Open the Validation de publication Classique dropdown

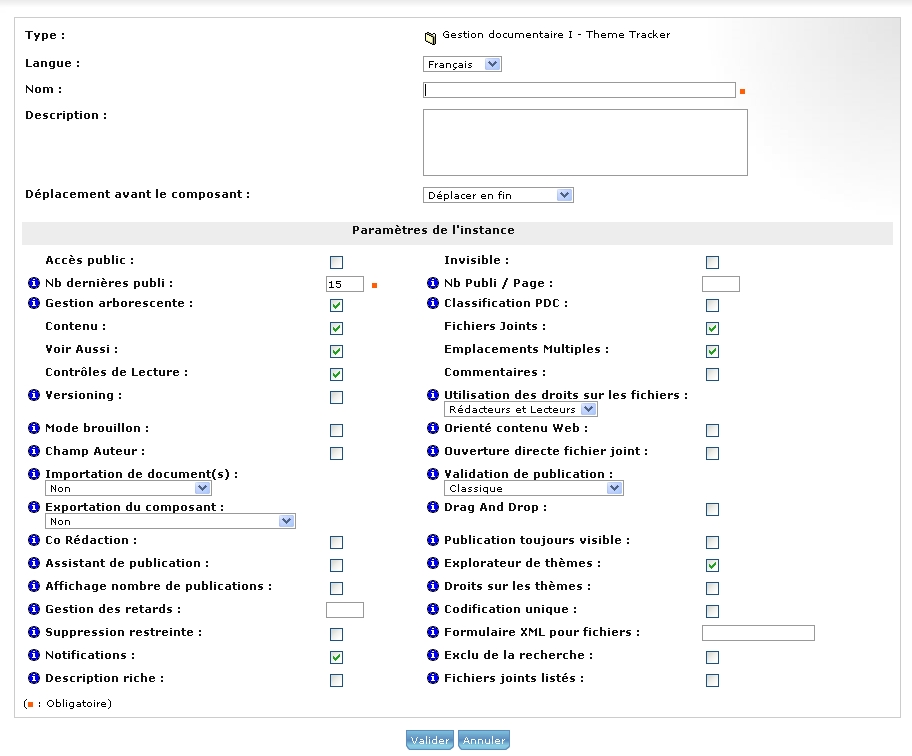(533, 488)
